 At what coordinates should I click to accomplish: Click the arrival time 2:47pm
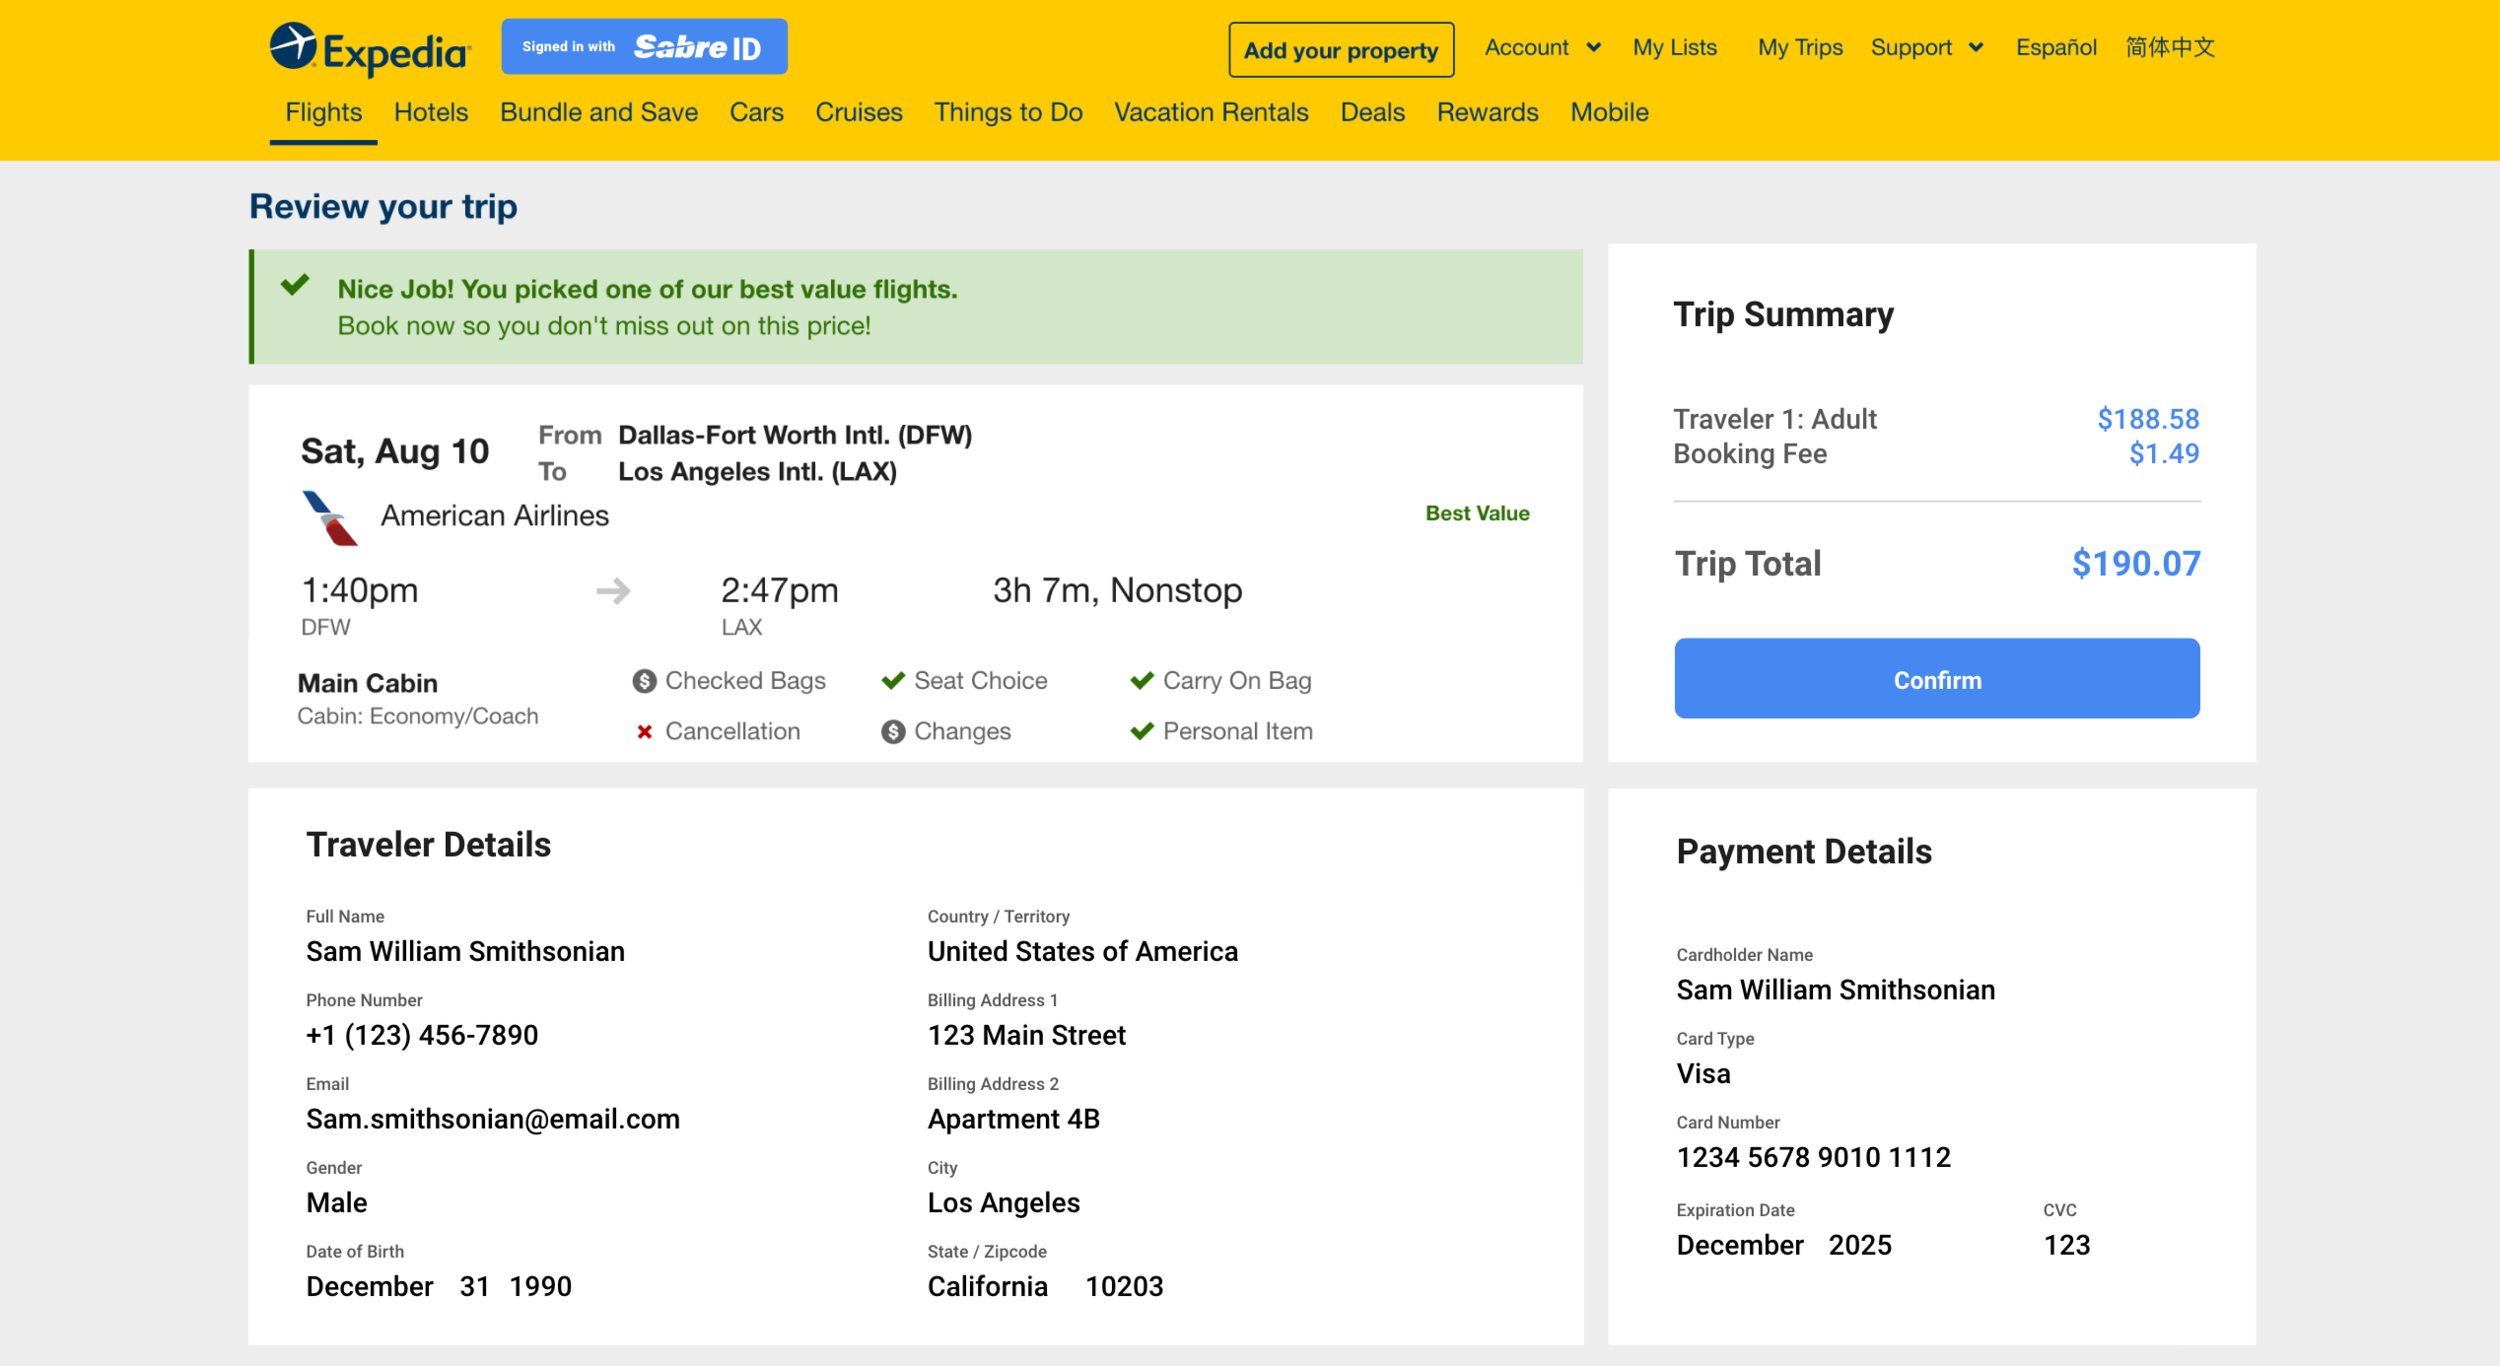780,590
